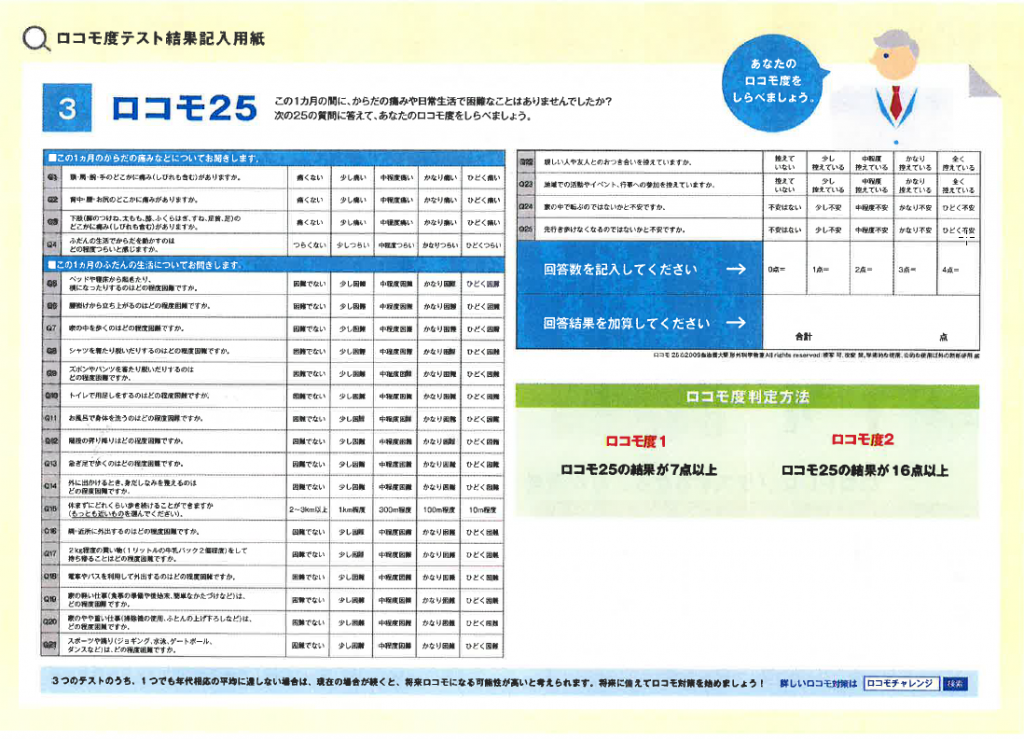Select ひどくつらい for question Q4

[483, 244]
